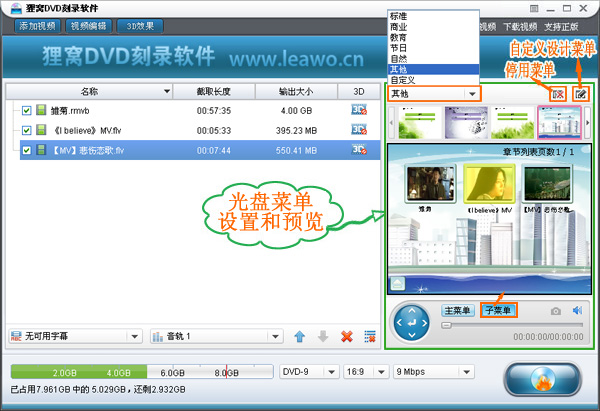Select 其他 in the menu category list
The height and width of the screenshot is (411, 600).
[433, 69]
